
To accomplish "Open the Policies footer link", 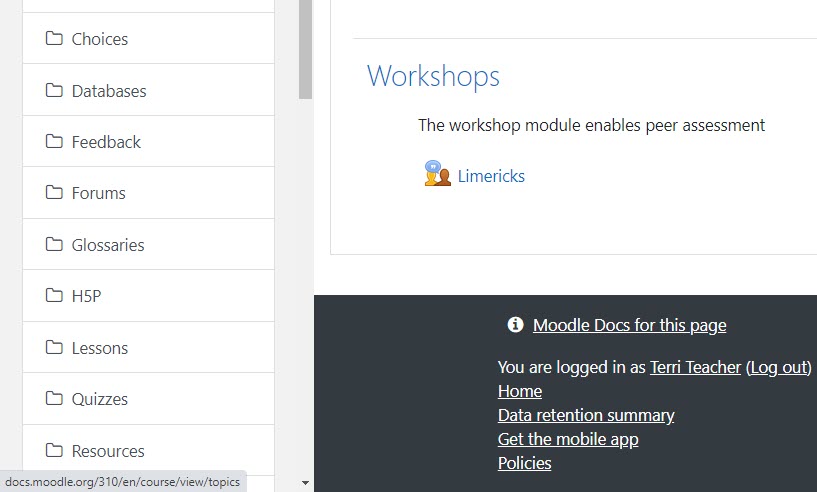I will [524, 463].
